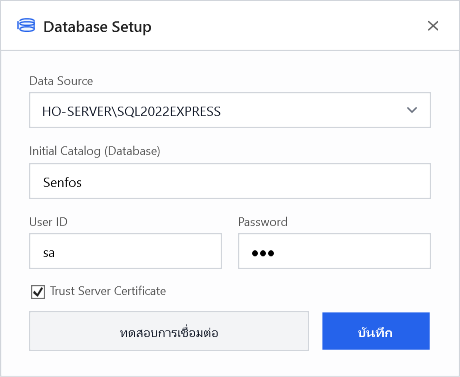Screen dimensions: 460x377
Task: Focus the Initial Catalog field containing Senfos
Action: [x=230, y=181]
